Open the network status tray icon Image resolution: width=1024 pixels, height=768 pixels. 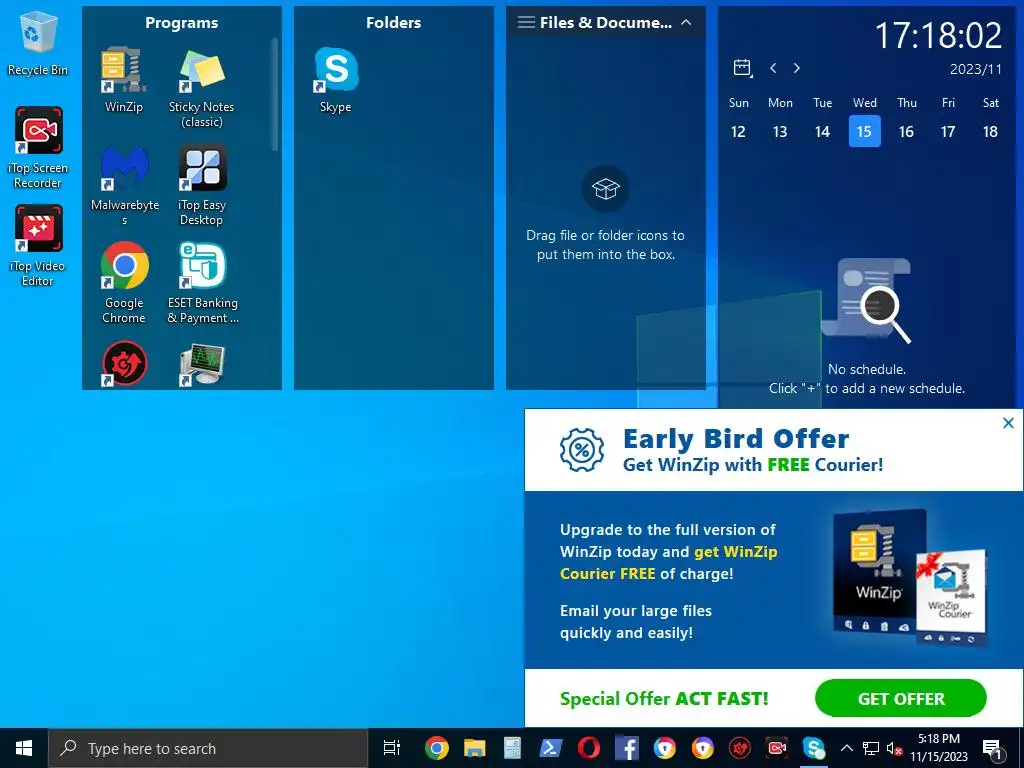coord(871,748)
